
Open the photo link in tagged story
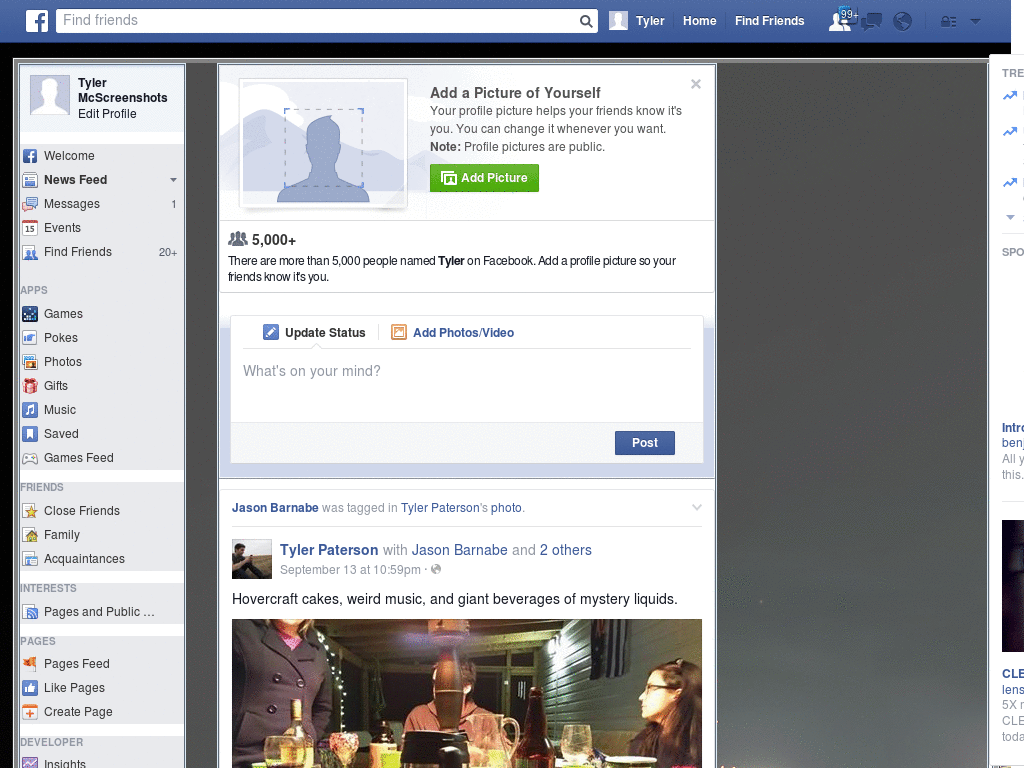tap(506, 508)
